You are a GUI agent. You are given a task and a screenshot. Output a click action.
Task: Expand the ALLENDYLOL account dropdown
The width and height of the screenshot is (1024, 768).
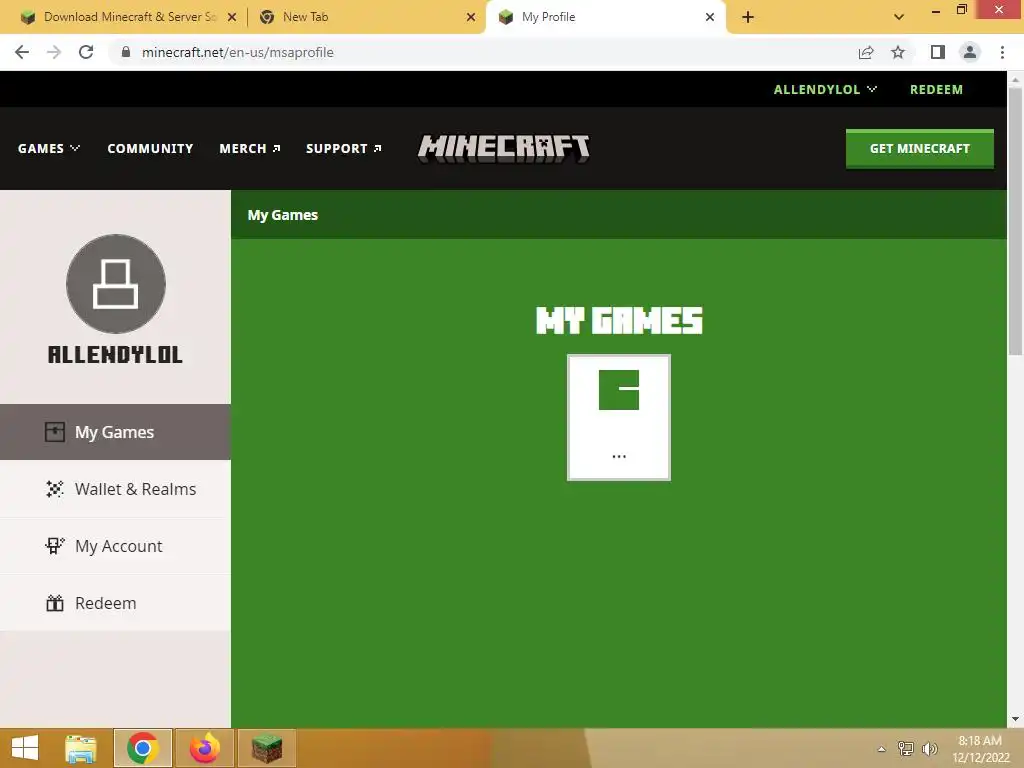pyautogui.click(x=825, y=89)
